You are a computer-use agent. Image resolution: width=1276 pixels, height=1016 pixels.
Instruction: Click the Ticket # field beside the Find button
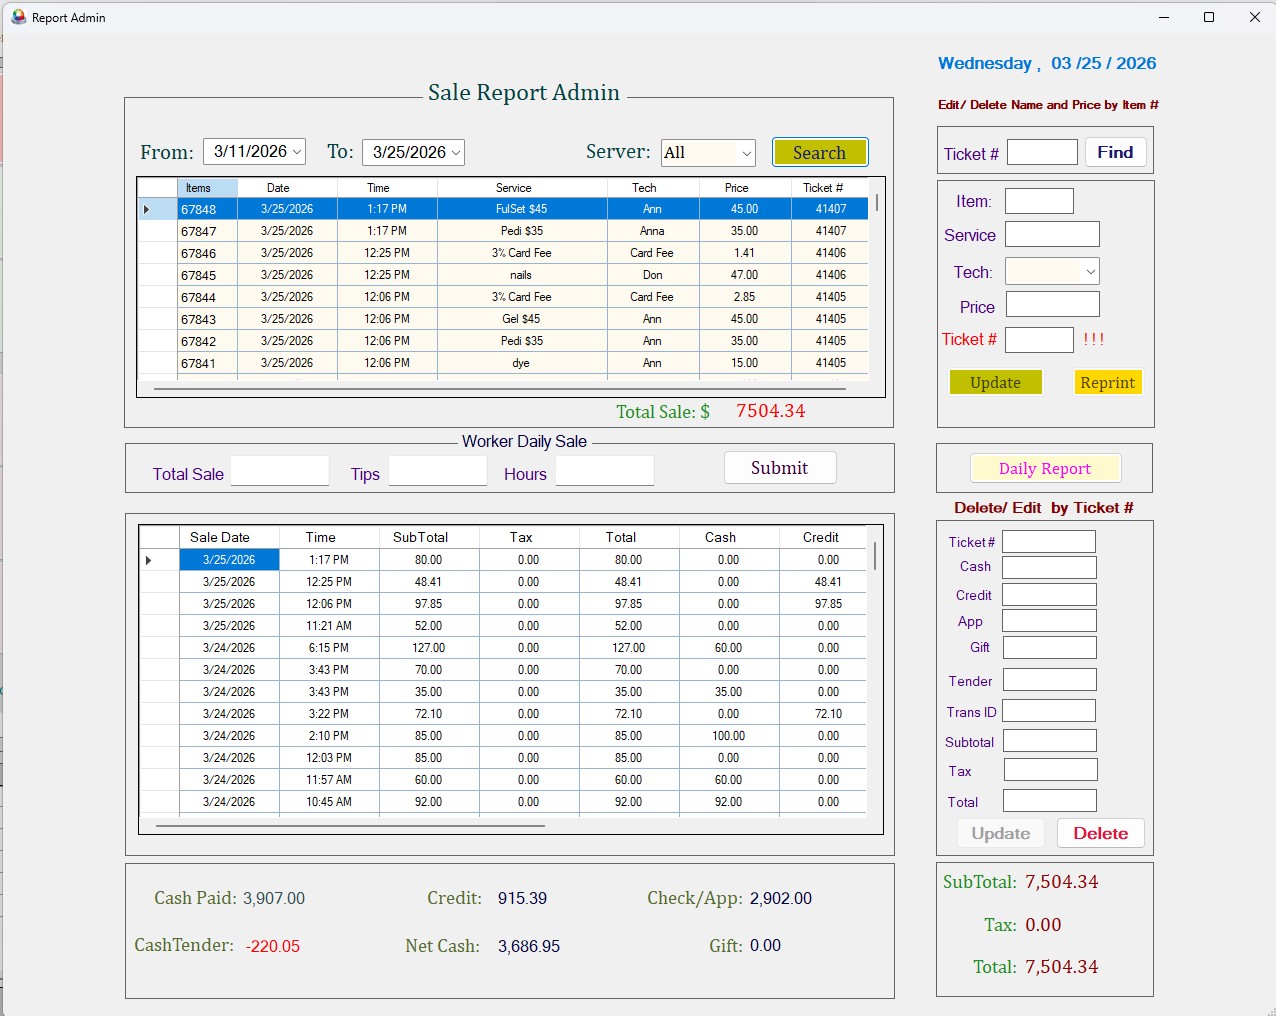coord(1042,151)
